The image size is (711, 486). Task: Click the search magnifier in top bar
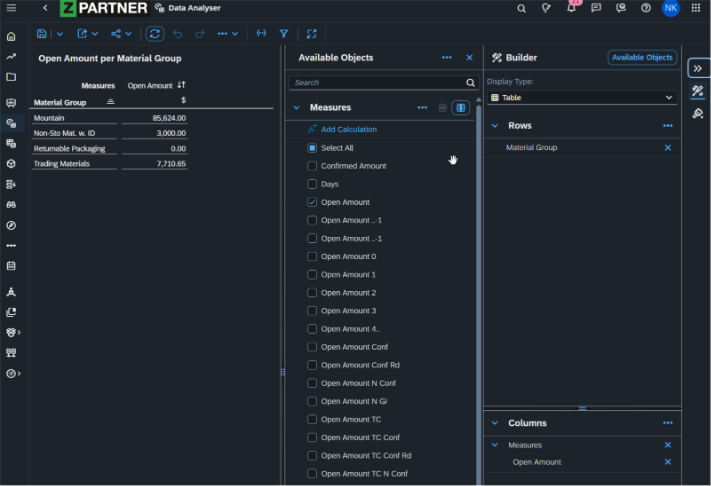[521, 8]
